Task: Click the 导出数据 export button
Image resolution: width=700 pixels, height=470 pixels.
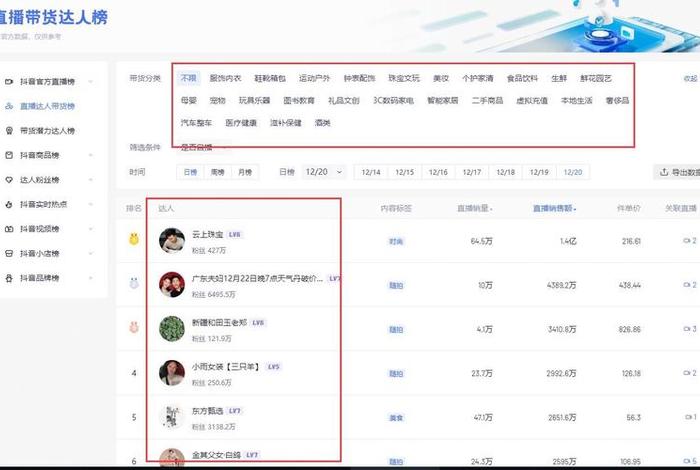Action: point(678,172)
